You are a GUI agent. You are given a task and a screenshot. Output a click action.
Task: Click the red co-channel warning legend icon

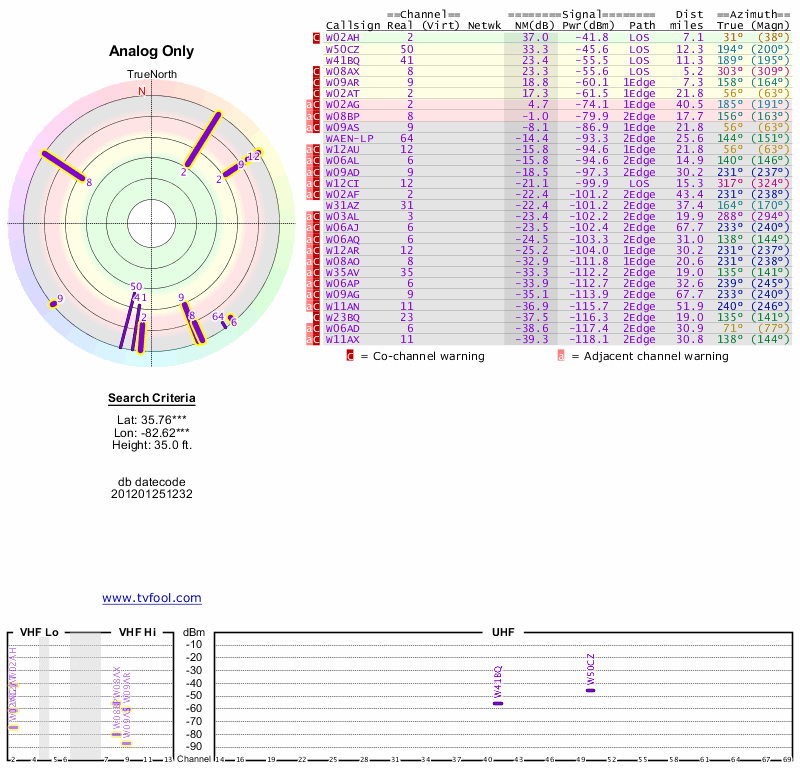click(x=350, y=355)
